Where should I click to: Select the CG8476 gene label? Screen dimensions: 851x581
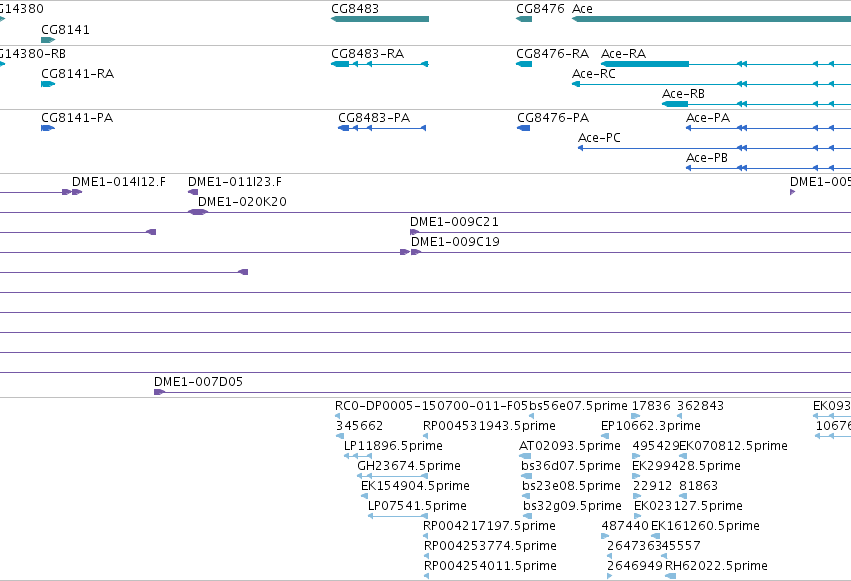pyautogui.click(x=541, y=9)
